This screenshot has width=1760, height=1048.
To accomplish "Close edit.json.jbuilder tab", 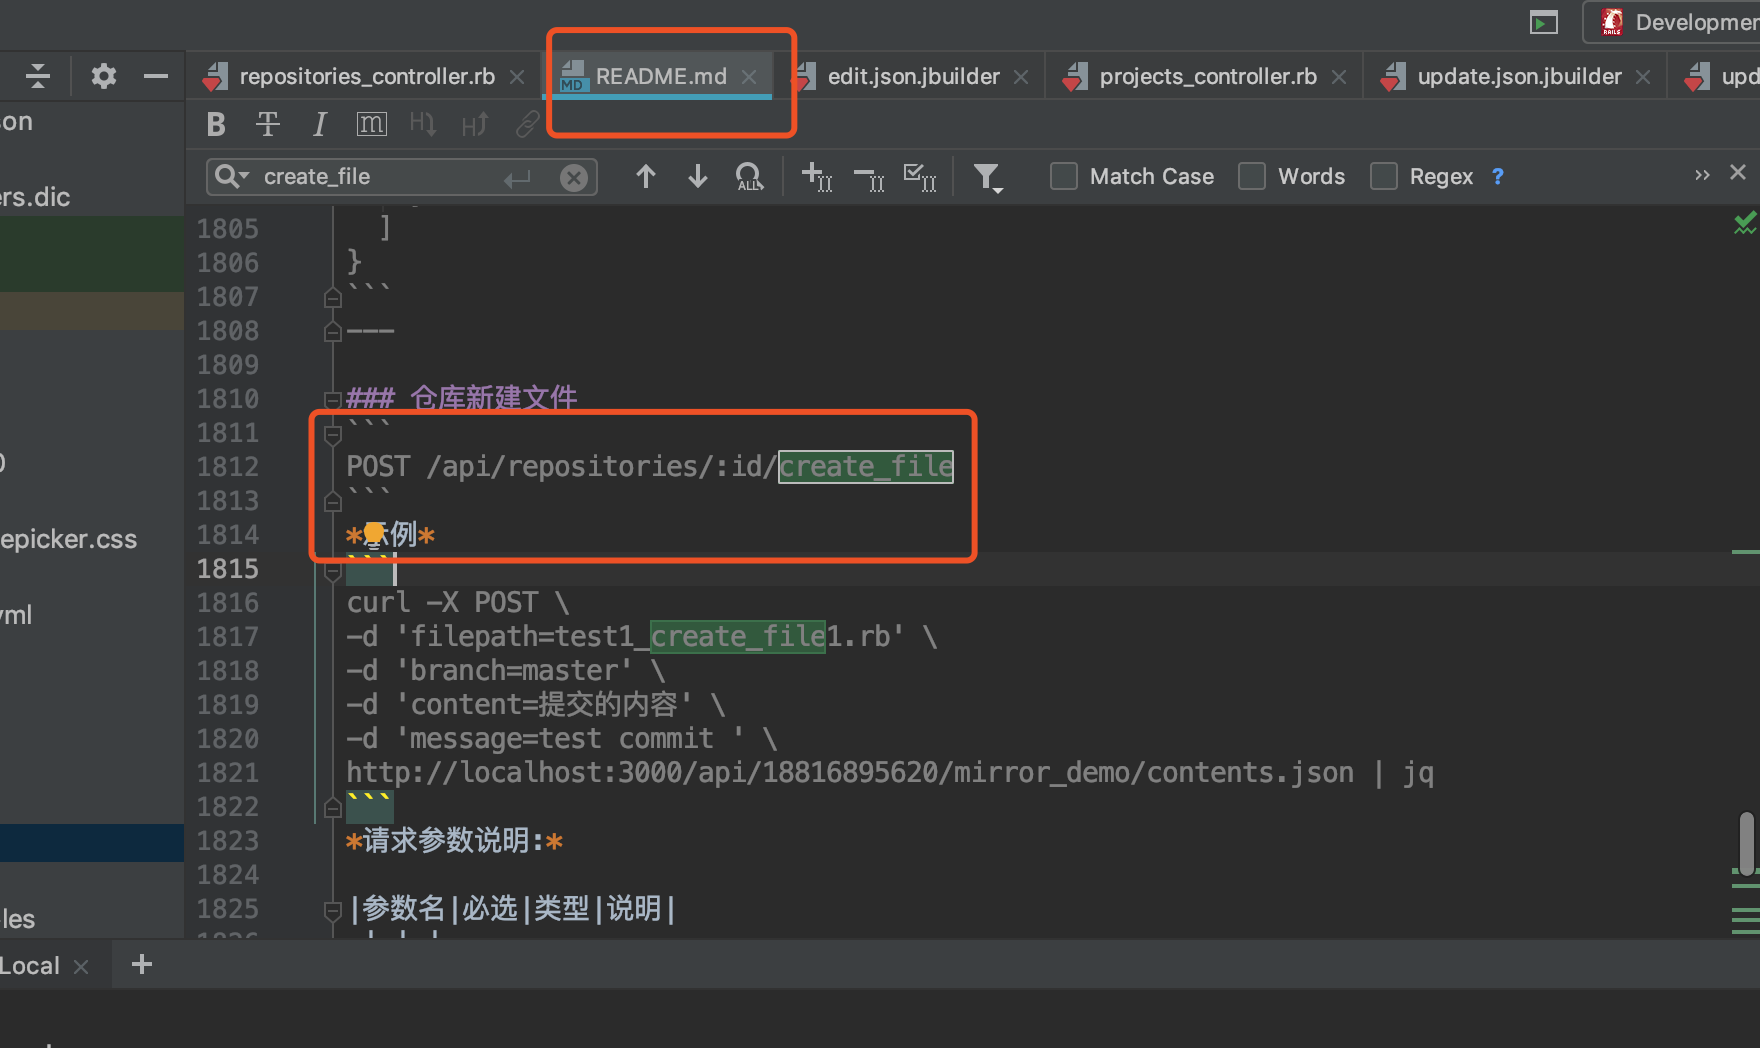I will click(1021, 77).
